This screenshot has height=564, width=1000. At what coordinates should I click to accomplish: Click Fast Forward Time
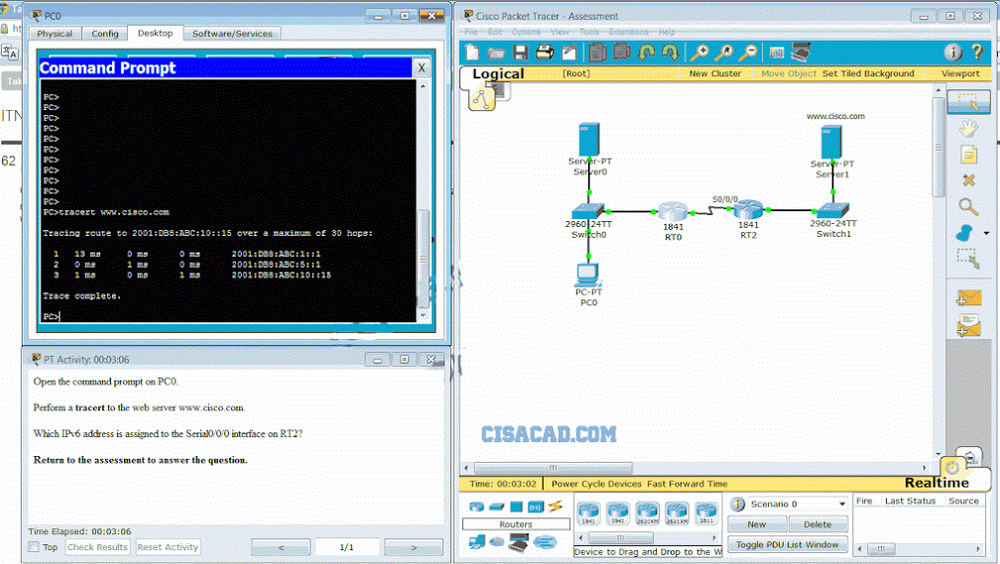pyautogui.click(x=687, y=484)
